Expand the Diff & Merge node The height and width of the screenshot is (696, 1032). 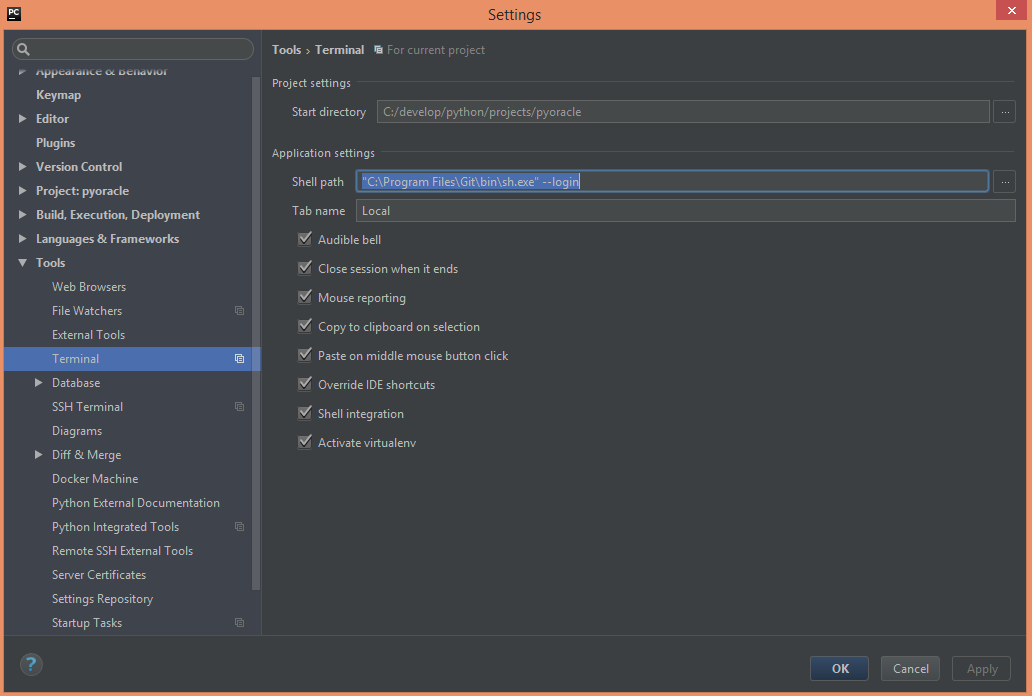[39, 454]
